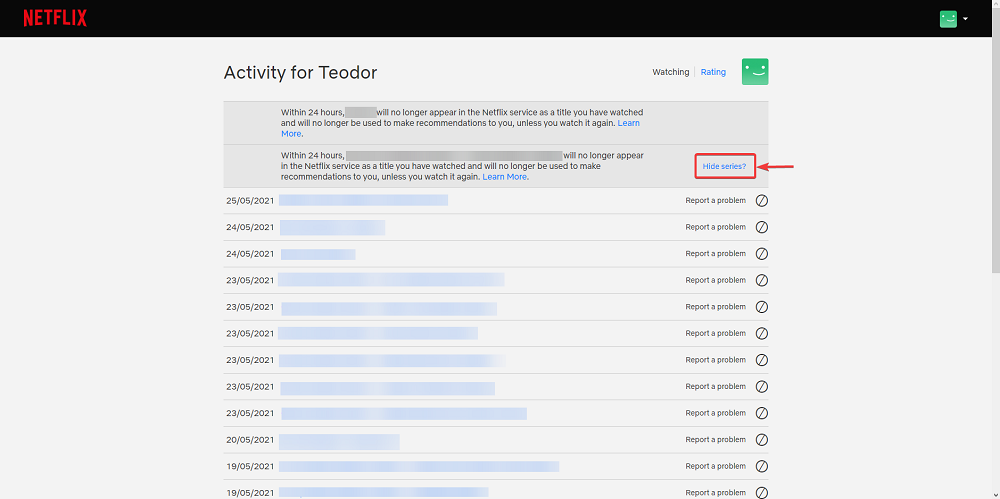Viewport: 1000px width, 499px height.
Task: Click the Hide series? link
Action: click(x=724, y=166)
